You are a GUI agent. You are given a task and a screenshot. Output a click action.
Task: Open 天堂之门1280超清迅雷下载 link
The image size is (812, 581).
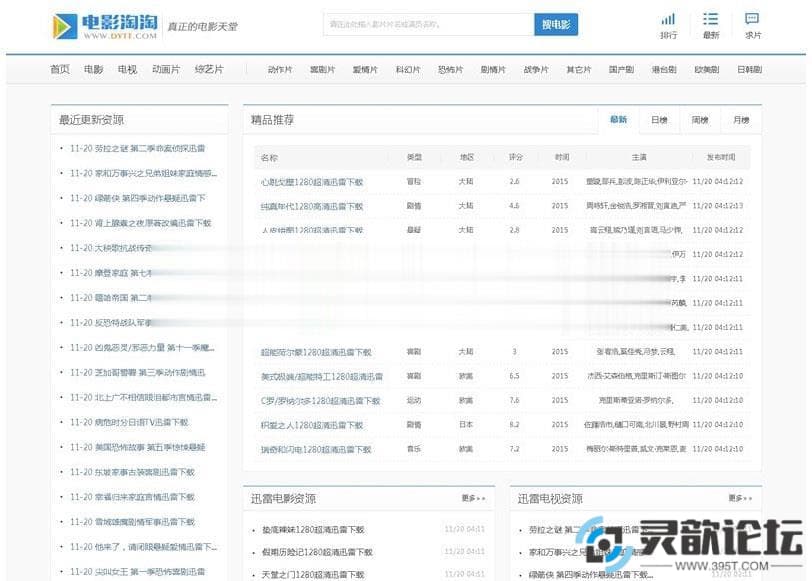coord(313,574)
